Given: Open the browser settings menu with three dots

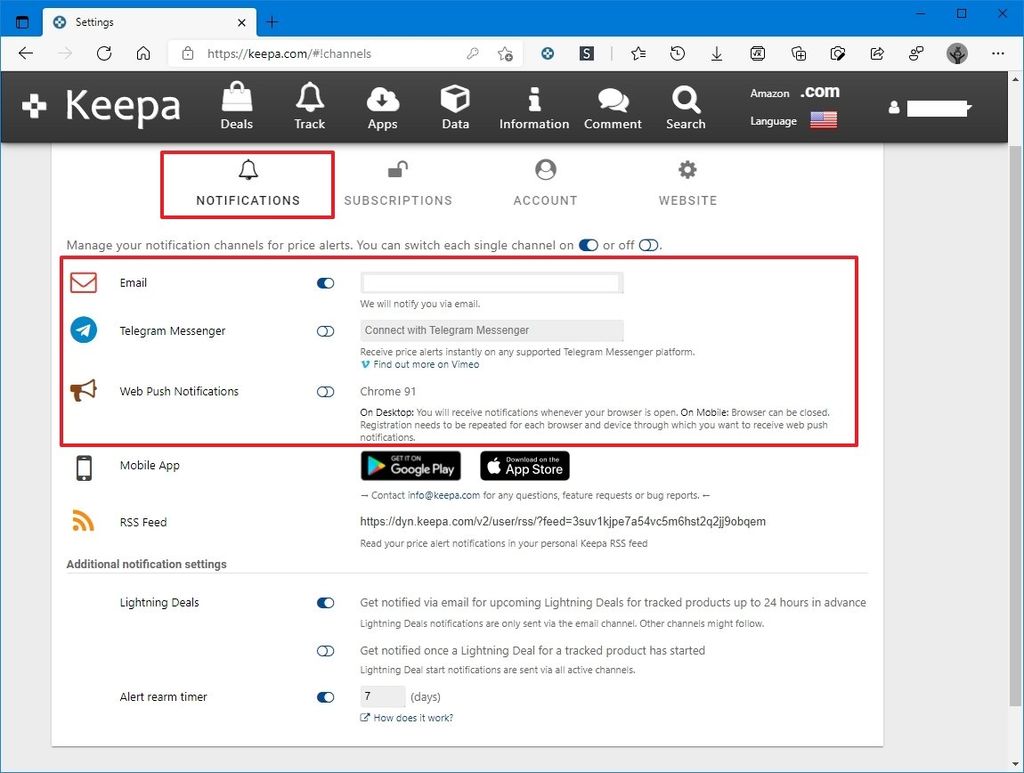Looking at the screenshot, I should tap(998, 53).
